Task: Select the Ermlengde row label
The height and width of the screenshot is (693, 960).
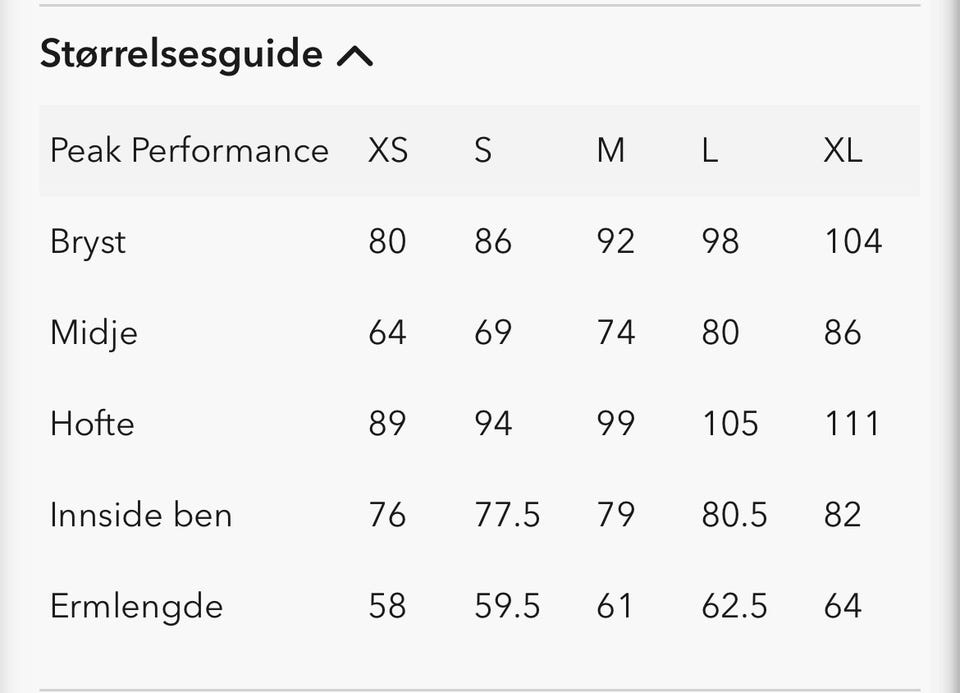Action: point(136,606)
